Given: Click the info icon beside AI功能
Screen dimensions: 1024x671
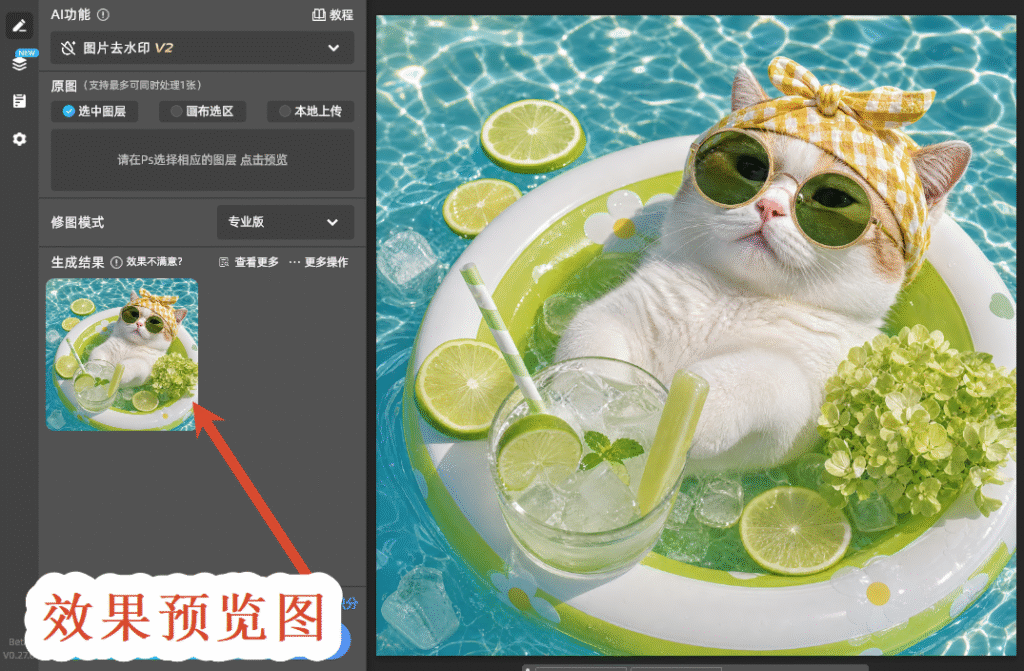Looking at the screenshot, I should 103,14.
